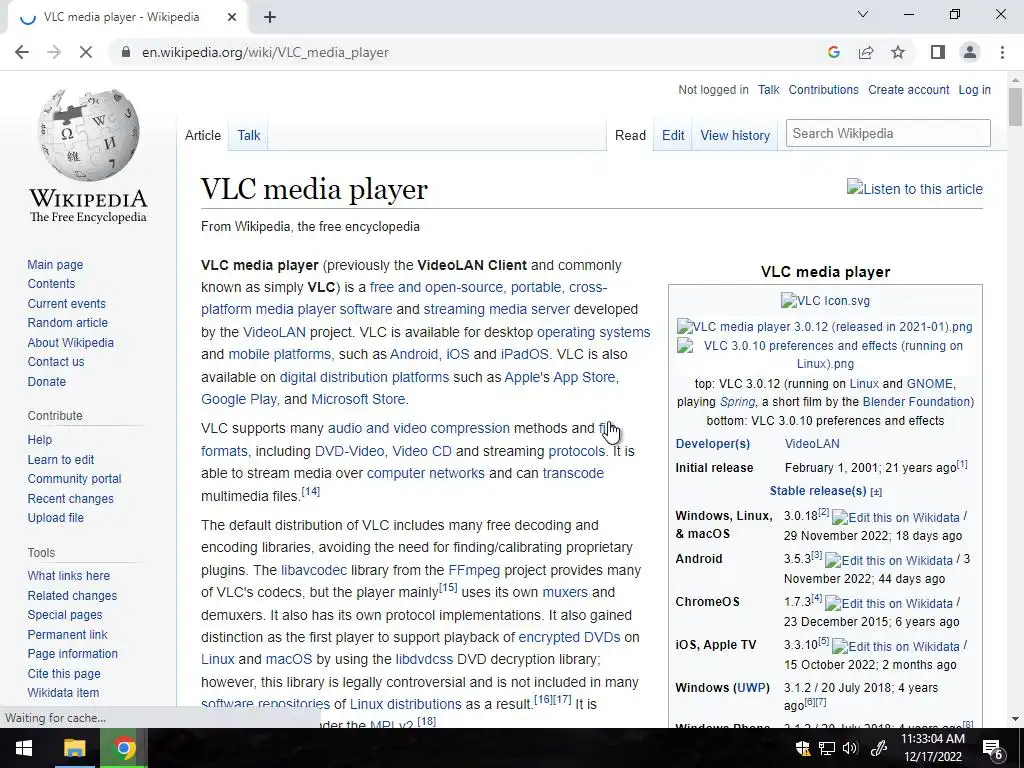Open Chrome three-dot menu
This screenshot has width=1024, height=768.
(x=1002, y=52)
